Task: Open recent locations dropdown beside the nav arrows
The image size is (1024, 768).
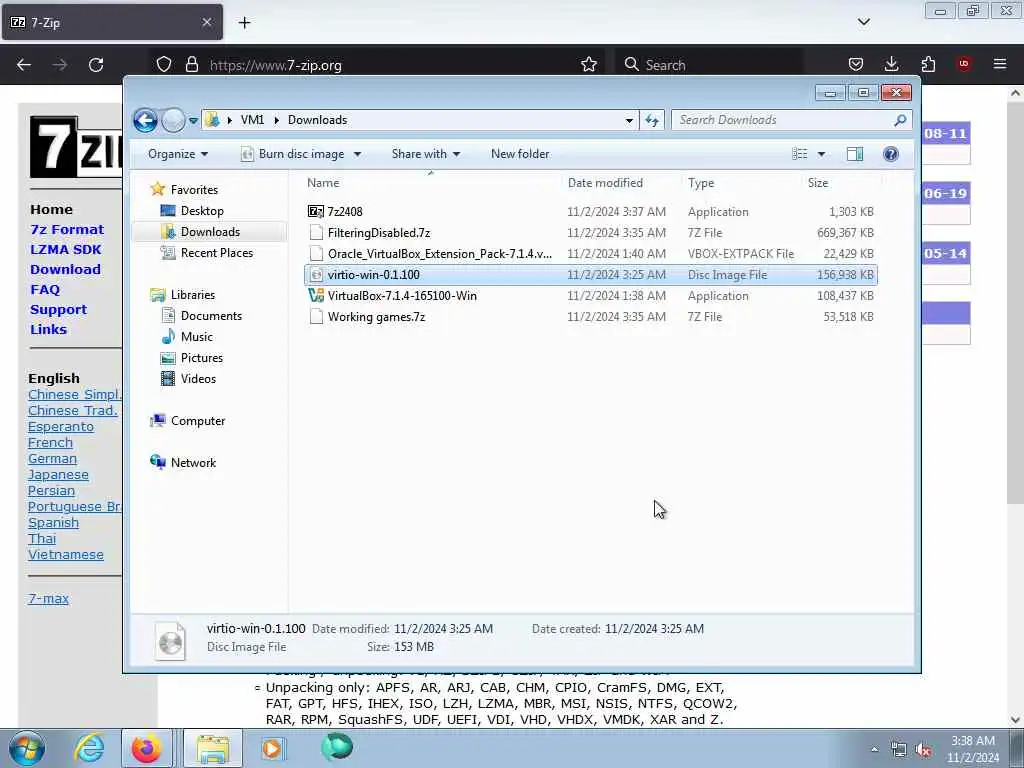Action: coord(193,120)
